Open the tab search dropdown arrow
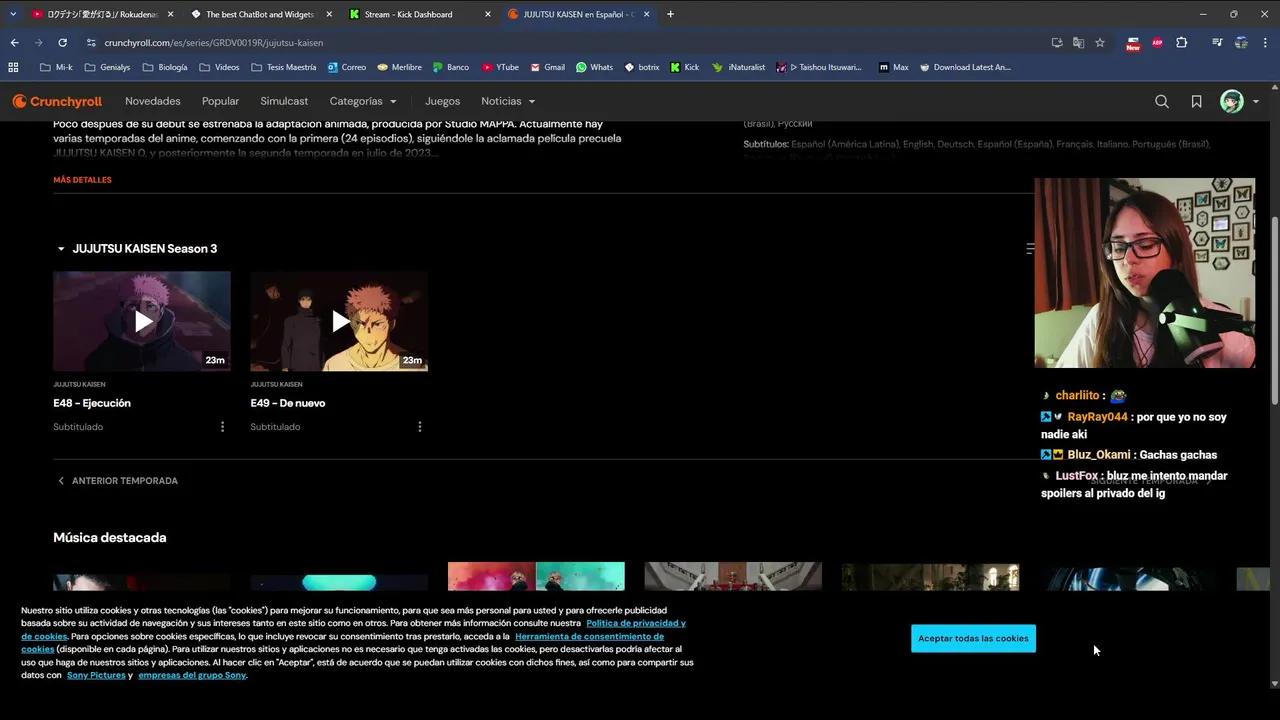This screenshot has height=720, width=1280. tap(13, 14)
